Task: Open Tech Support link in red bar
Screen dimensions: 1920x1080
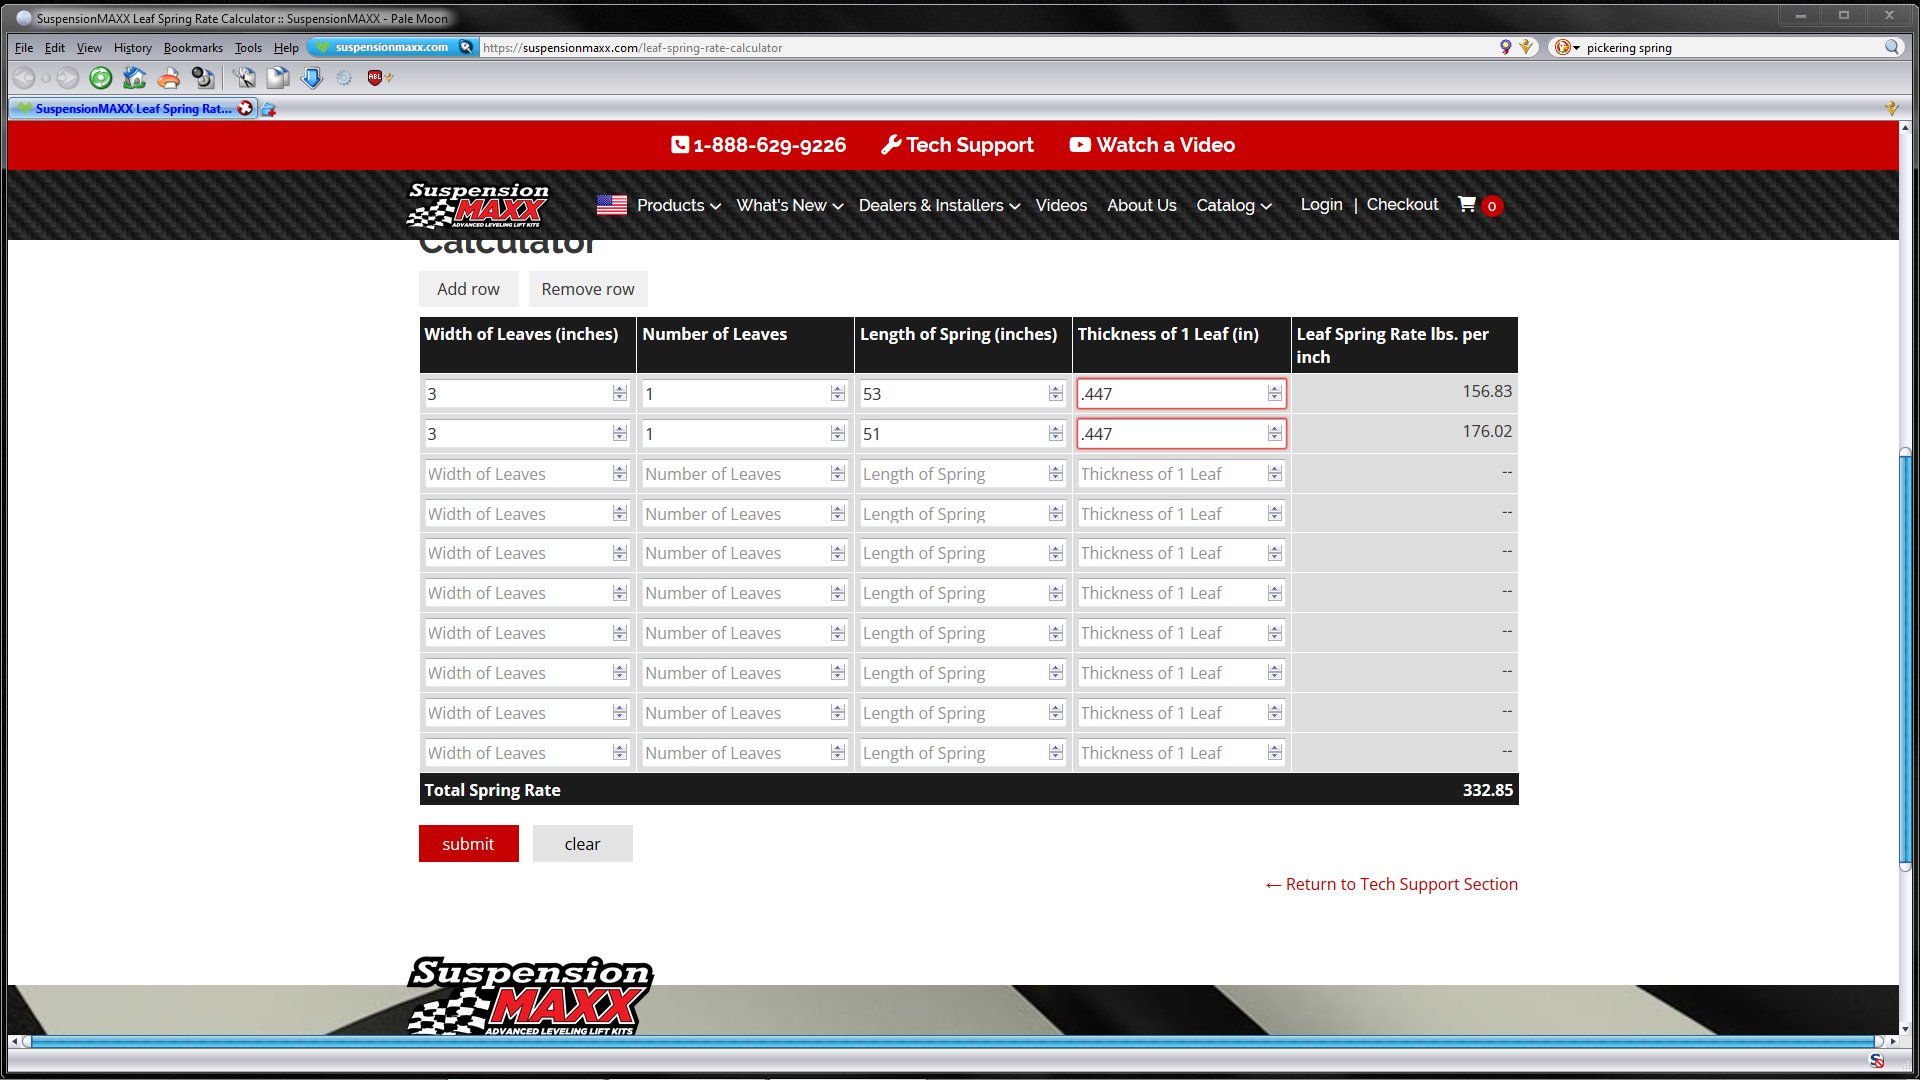Action: click(x=957, y=145)
